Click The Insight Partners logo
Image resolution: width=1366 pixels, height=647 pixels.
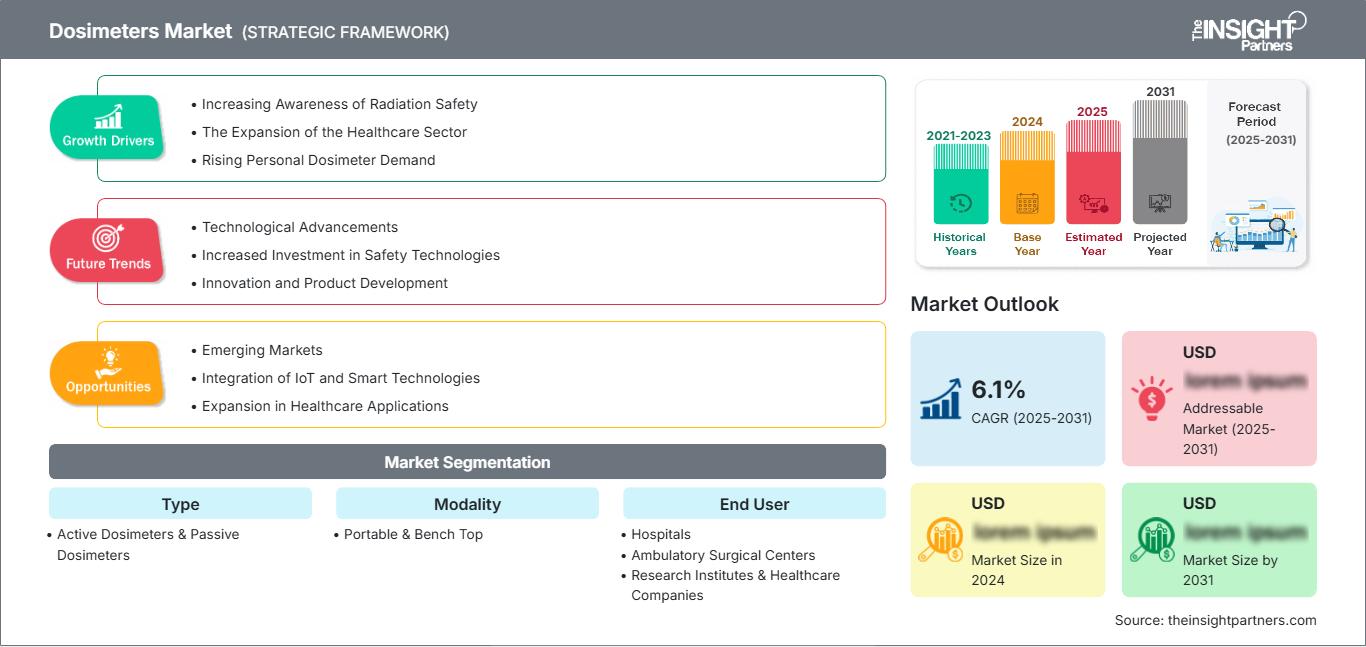click(1248, 30)
